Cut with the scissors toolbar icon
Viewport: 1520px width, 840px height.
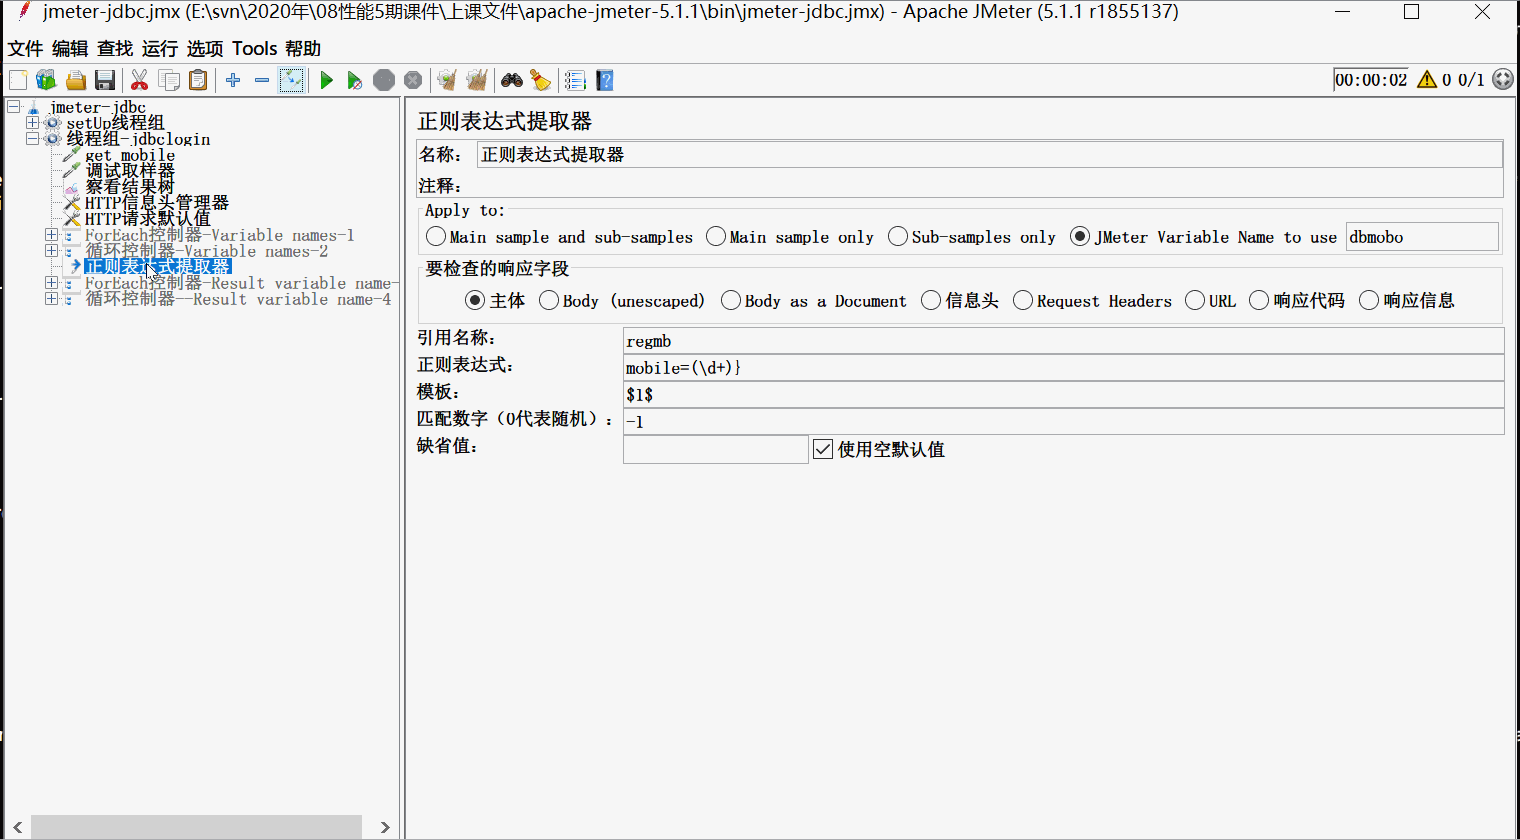click(x=140, y=80)
